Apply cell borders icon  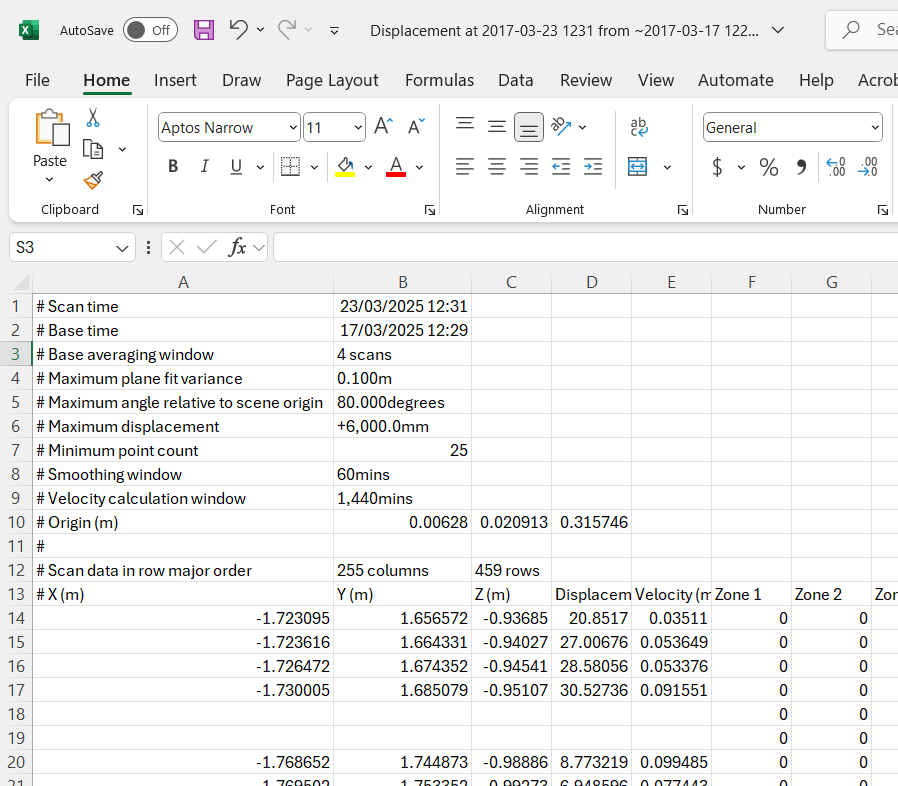(x=290, y=167)
